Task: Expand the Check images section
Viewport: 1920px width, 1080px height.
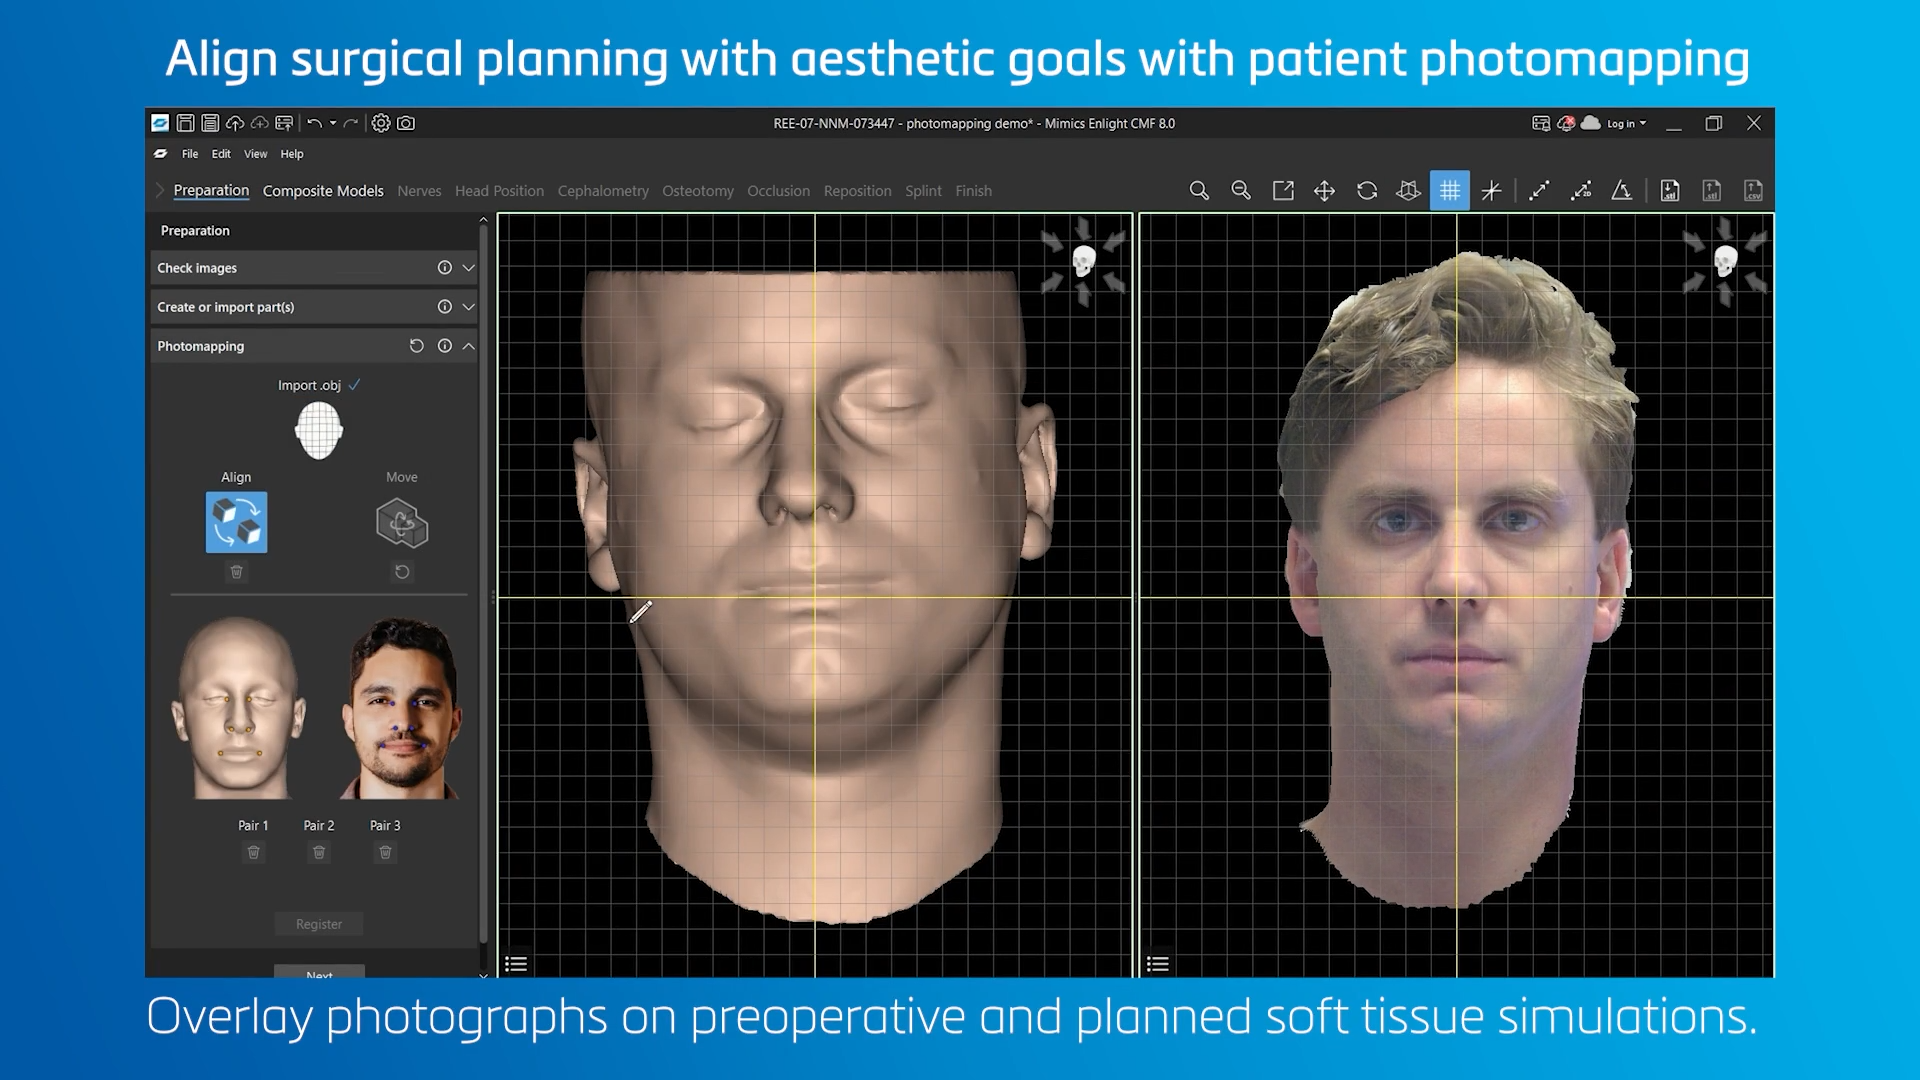Action: 468,268
